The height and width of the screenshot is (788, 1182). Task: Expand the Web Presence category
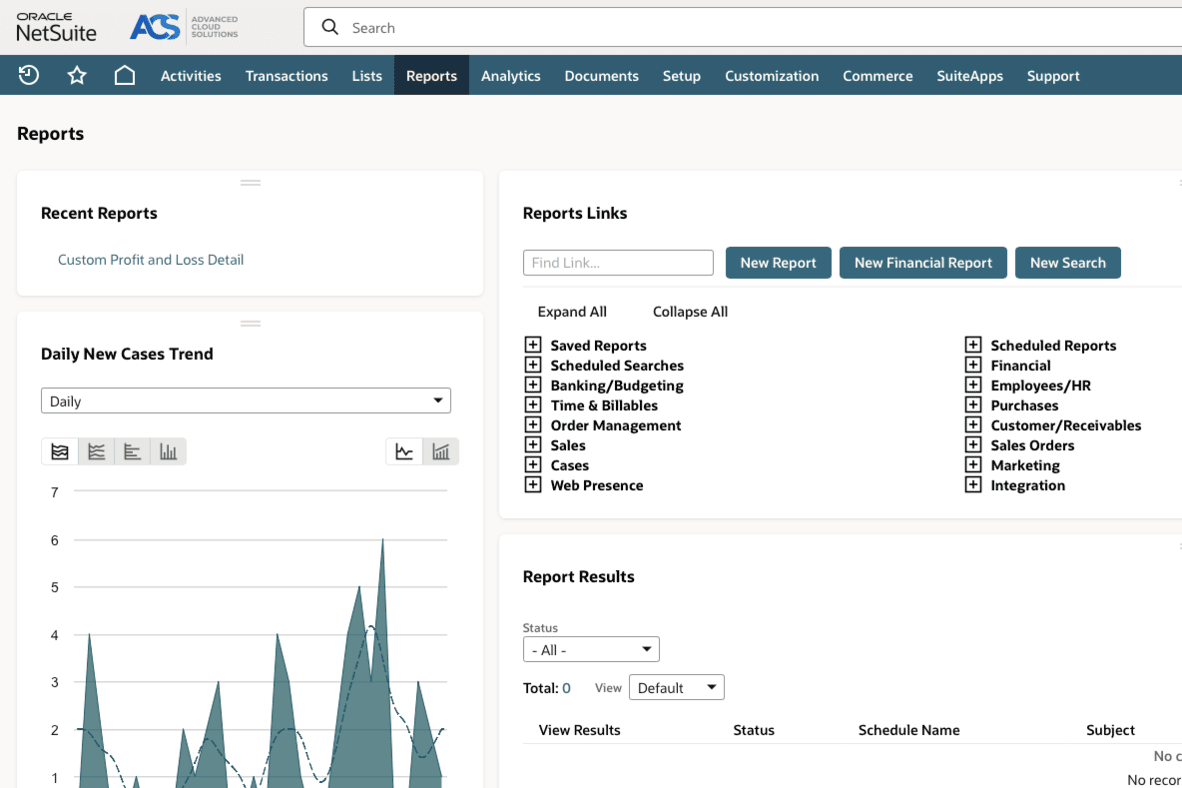click(533, 485)
